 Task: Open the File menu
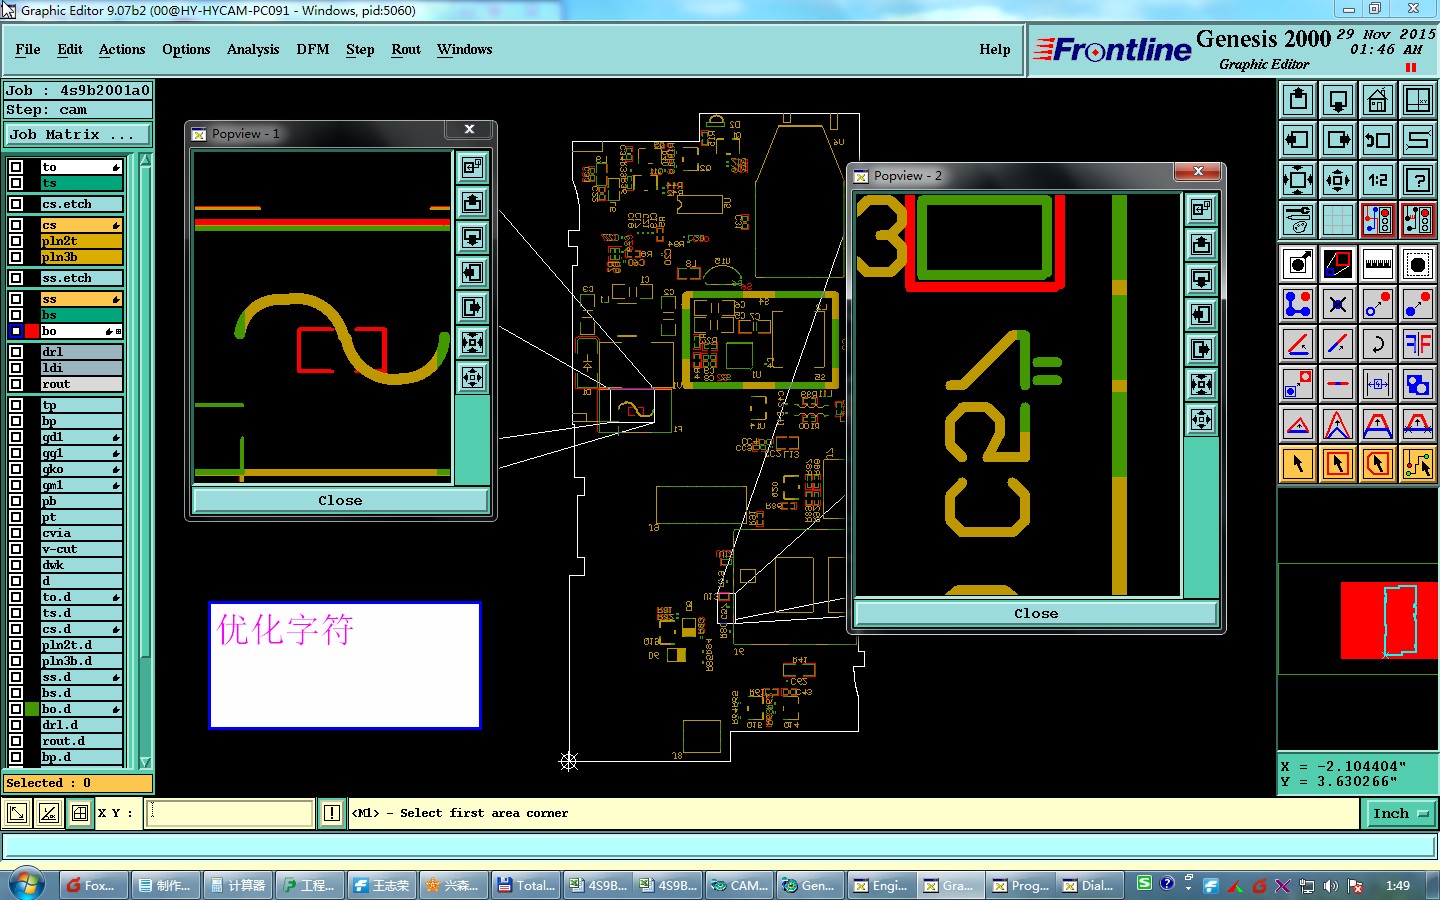coord(28,49)
